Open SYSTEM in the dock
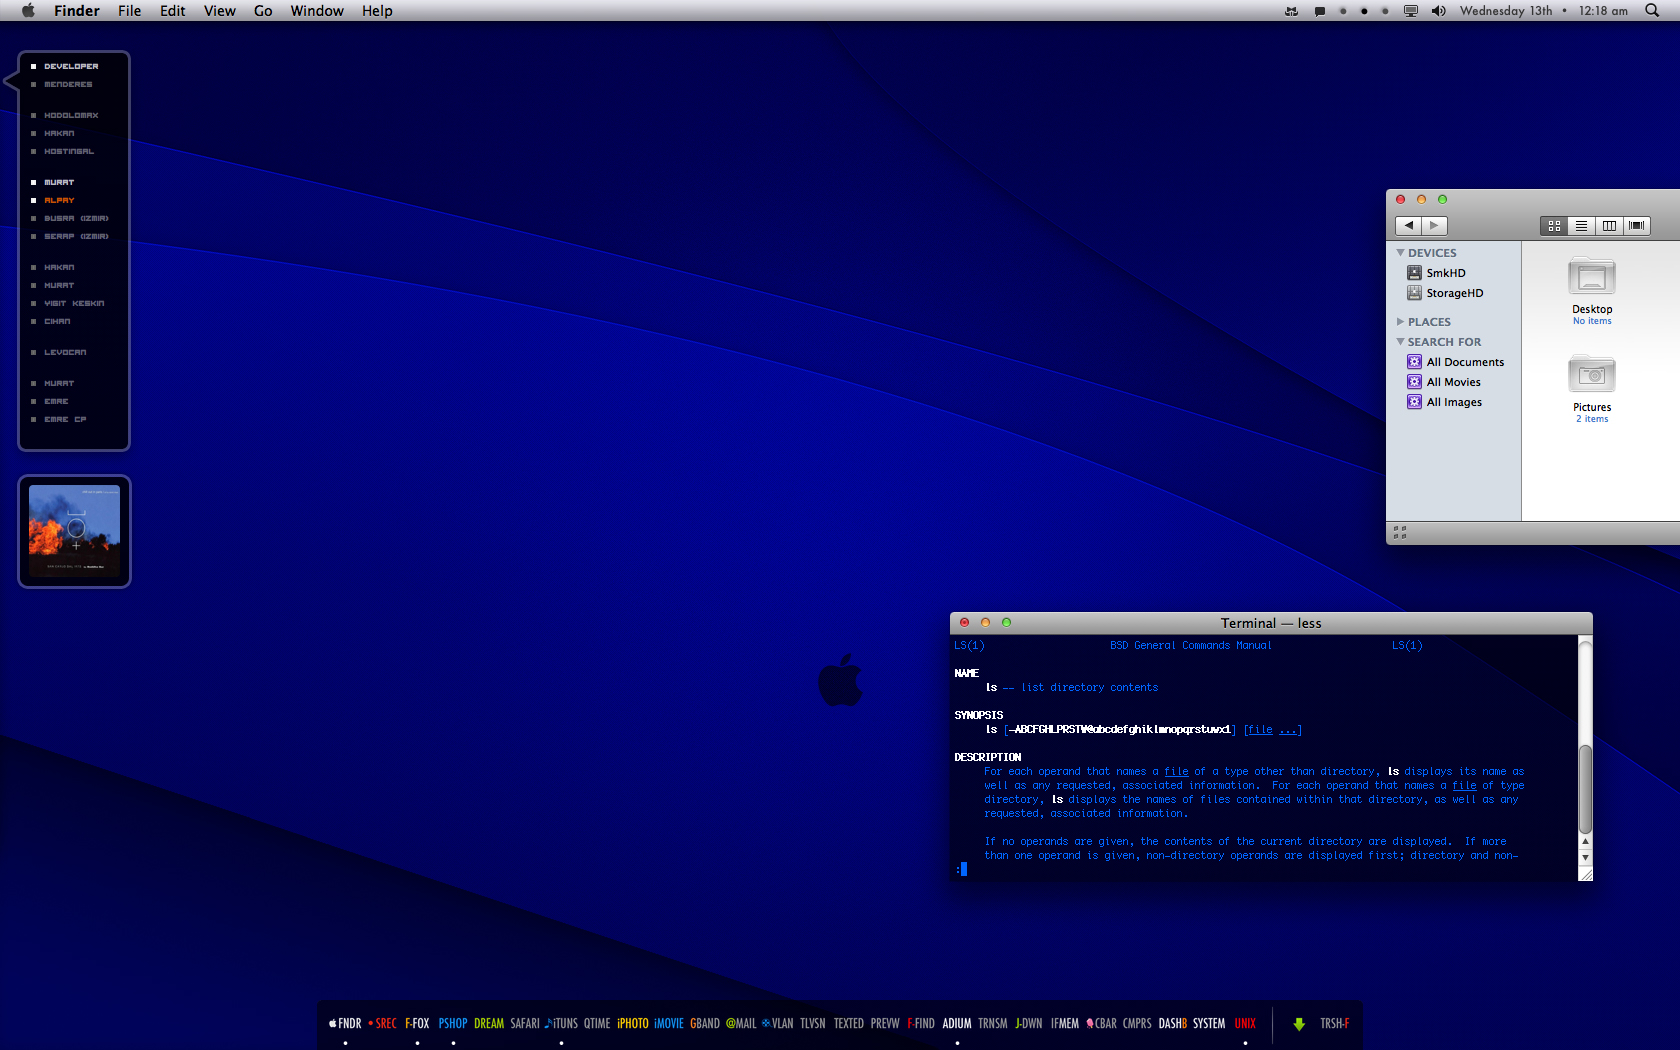This screenshot has height=1050, width=1680. coord(1209,1023)
